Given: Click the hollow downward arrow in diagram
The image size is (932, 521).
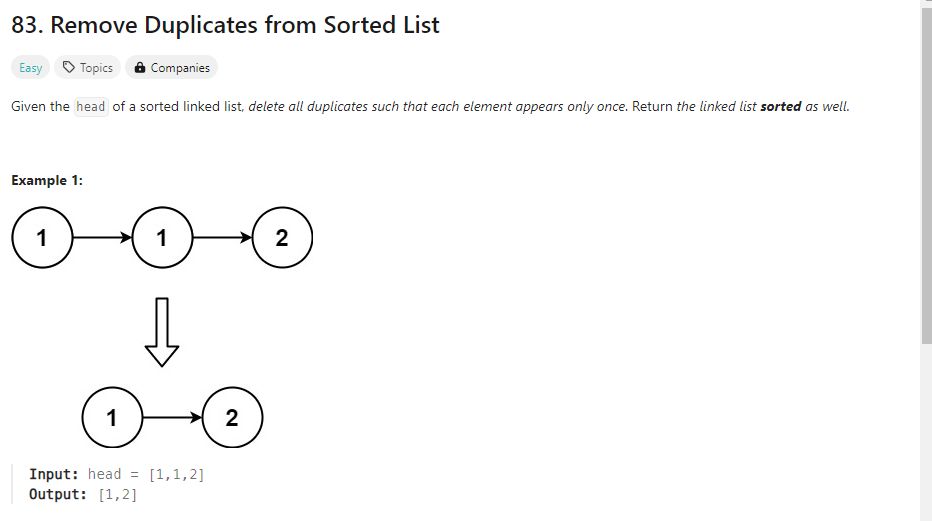Looking at the screenshot, I should pos(162,332).
